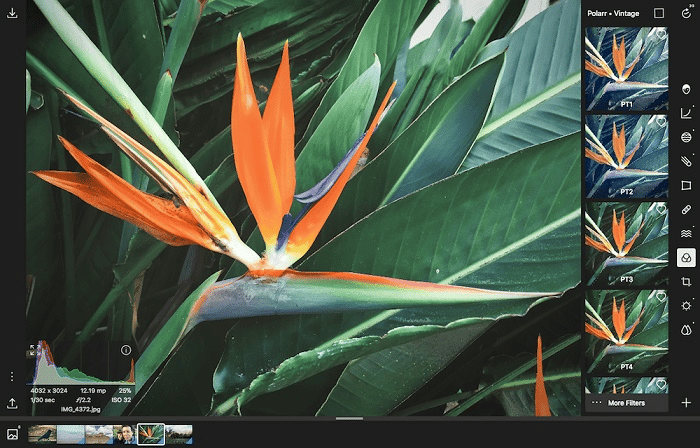Expand the filmstrip using the center handle

tap(349, 418)
